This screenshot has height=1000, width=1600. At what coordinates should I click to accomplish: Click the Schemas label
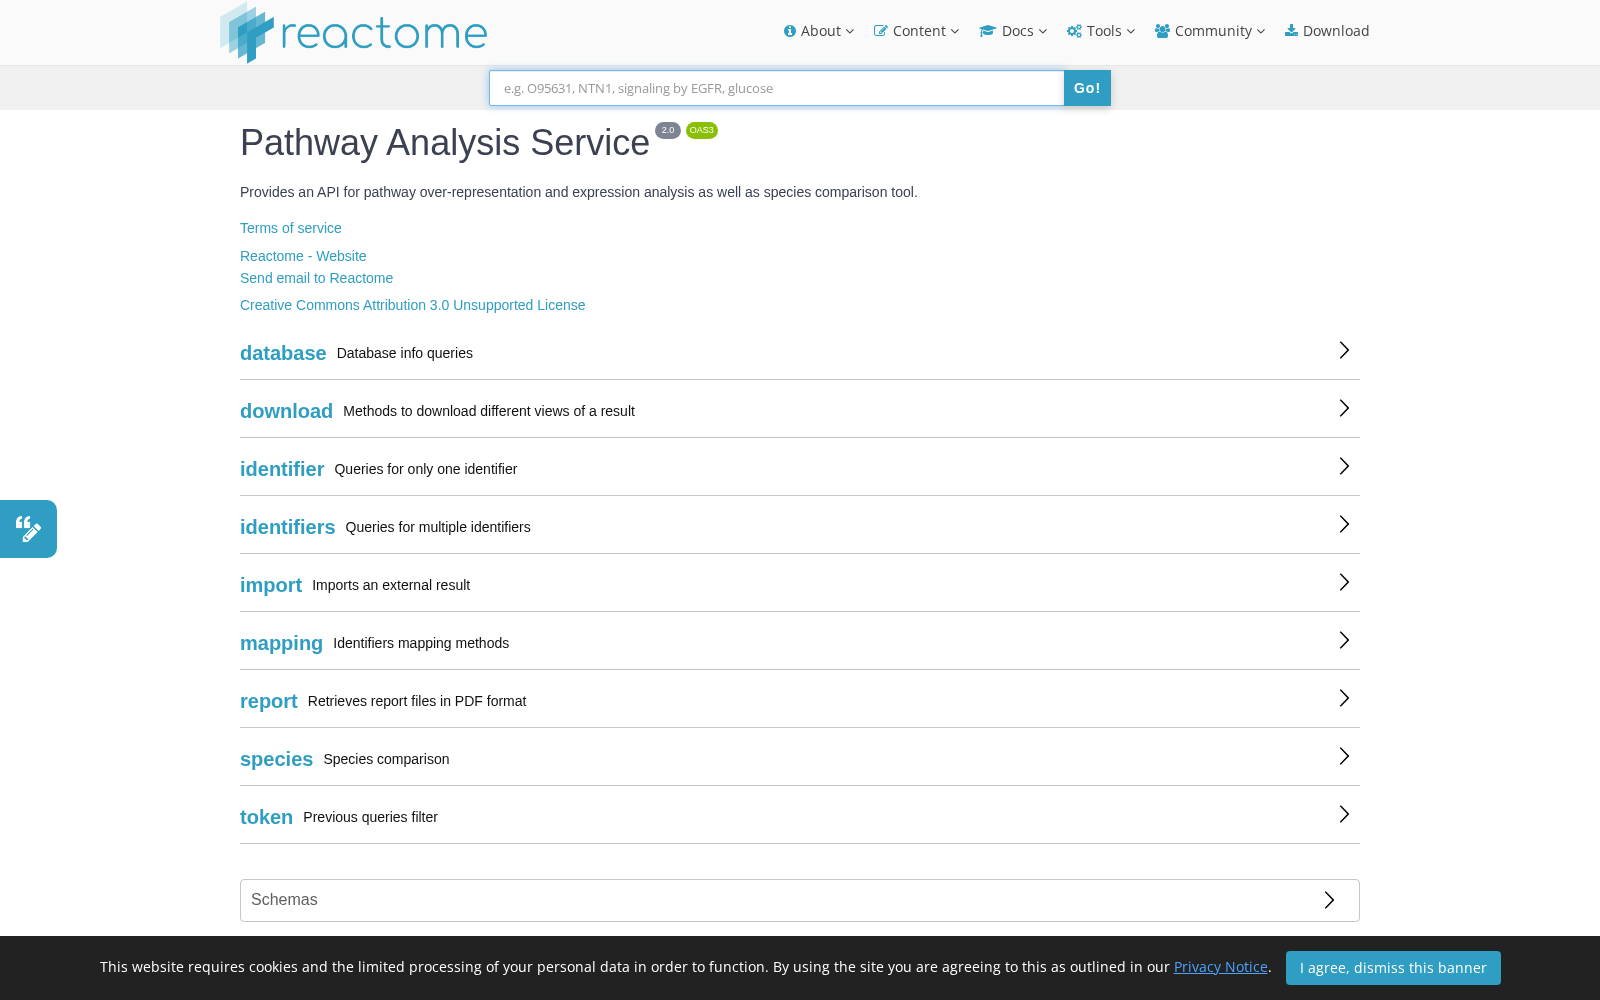284,900
